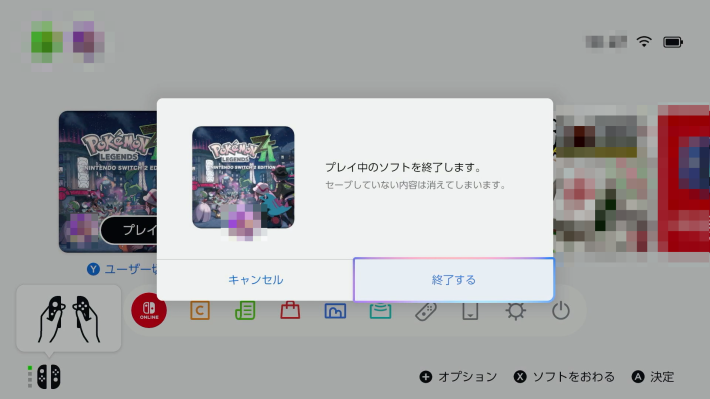Image resolution: width=710 pixels, height=399 pixels.
Task: Open the blue Album icon
Action: click(x=335, y=311)
